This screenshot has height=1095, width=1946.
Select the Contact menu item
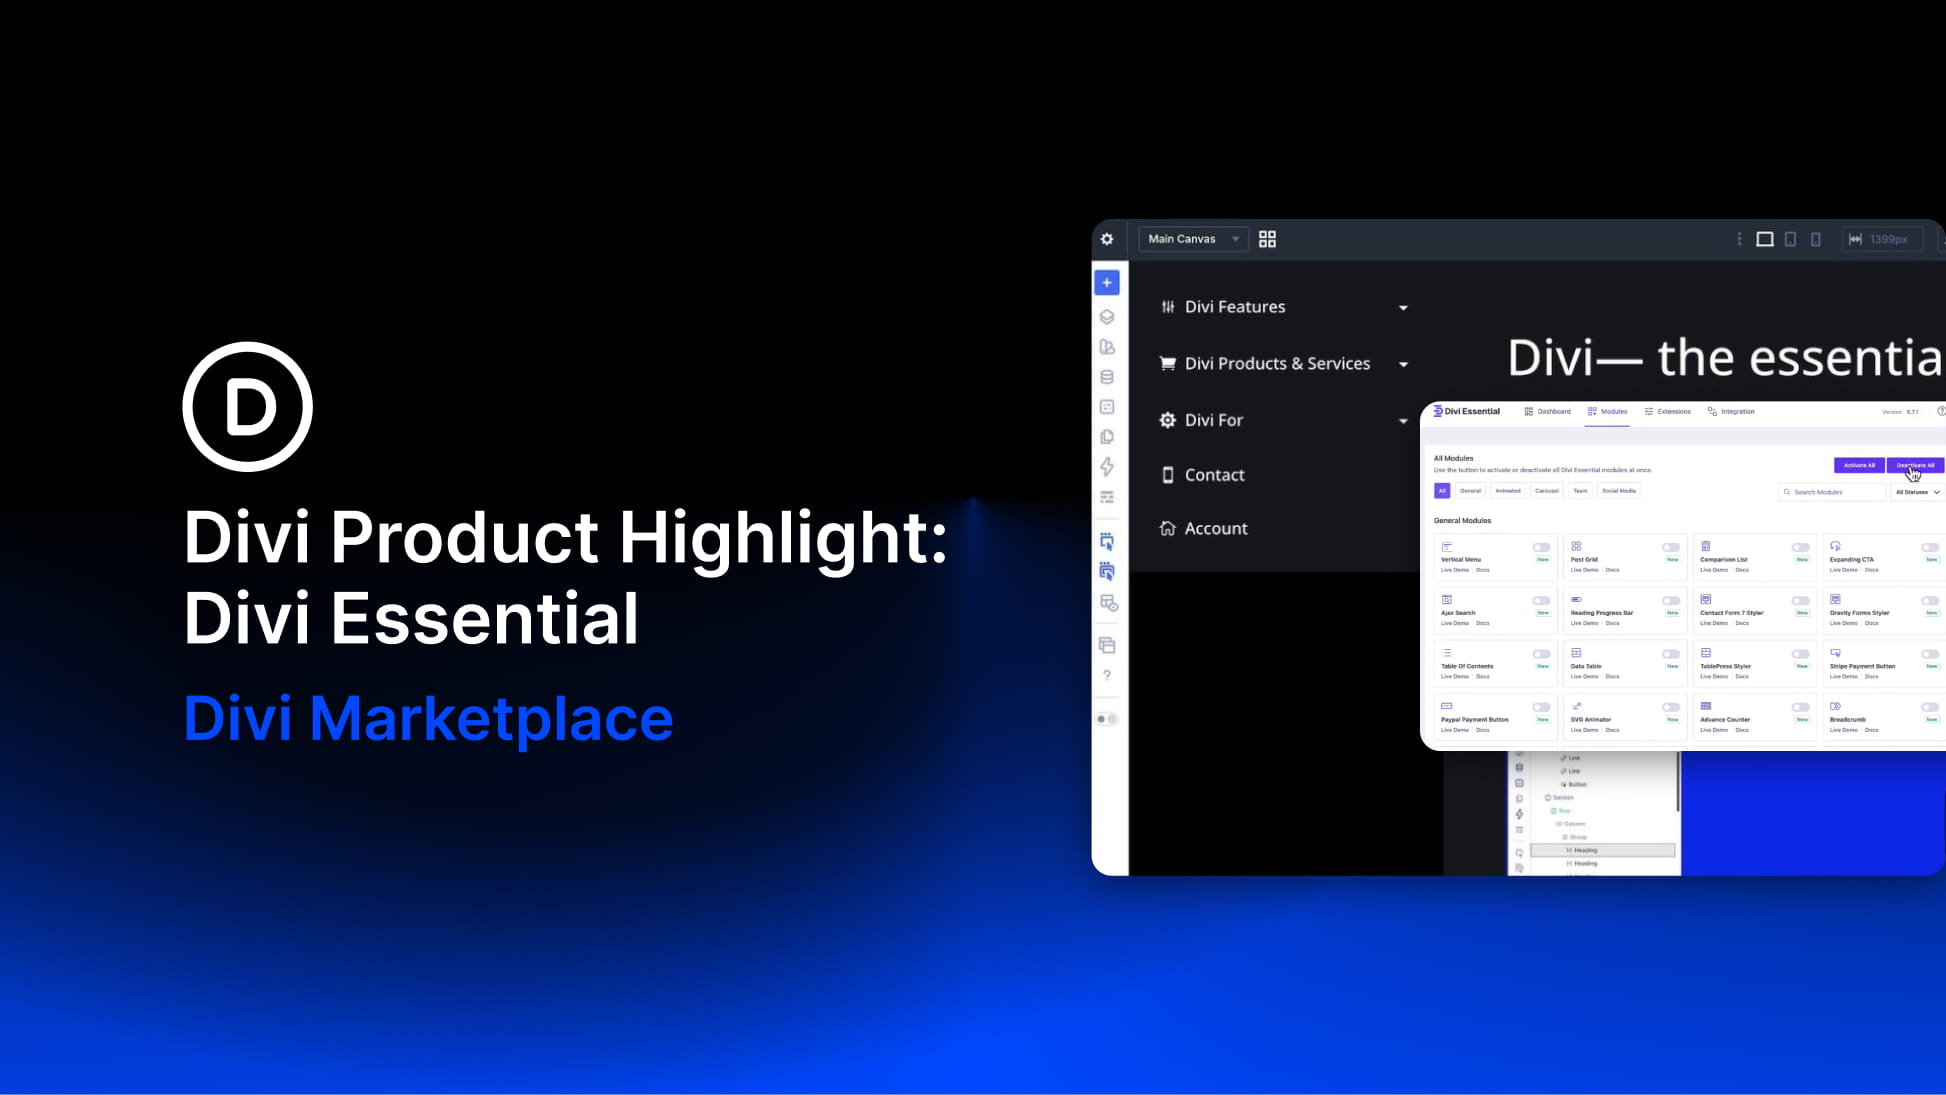[1202, 475]
